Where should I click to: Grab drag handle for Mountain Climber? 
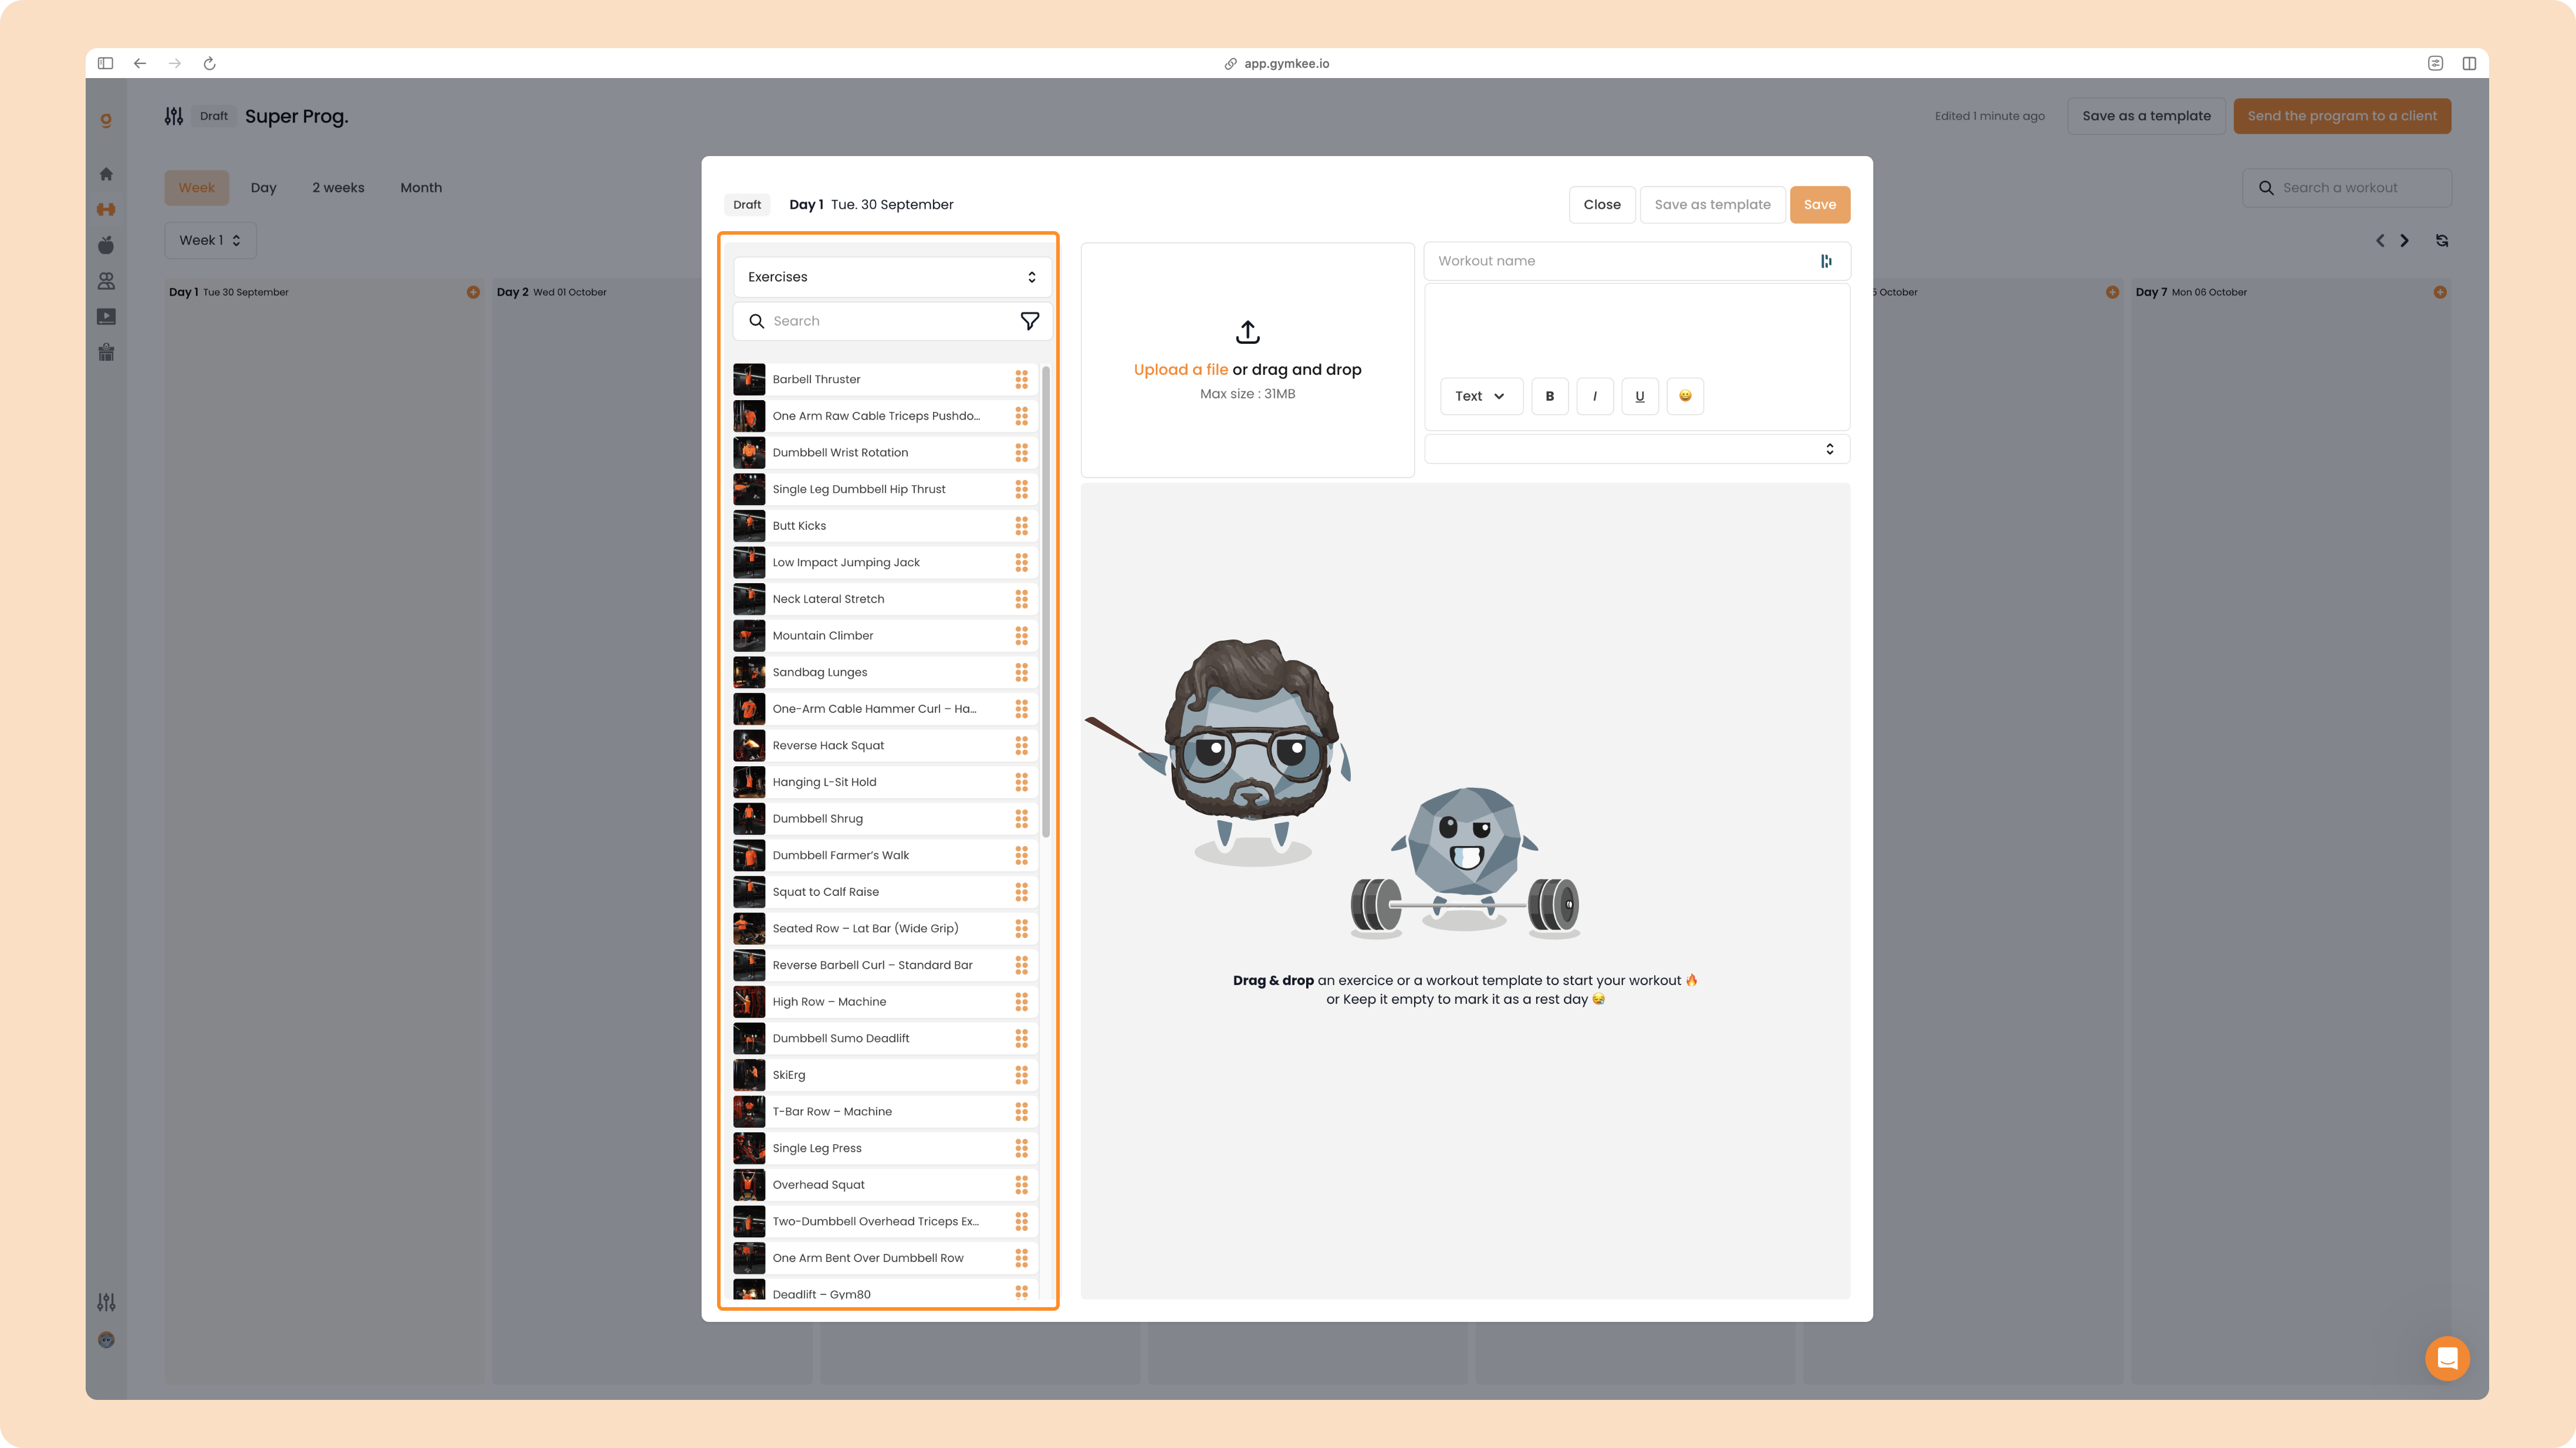point(1021,636)
